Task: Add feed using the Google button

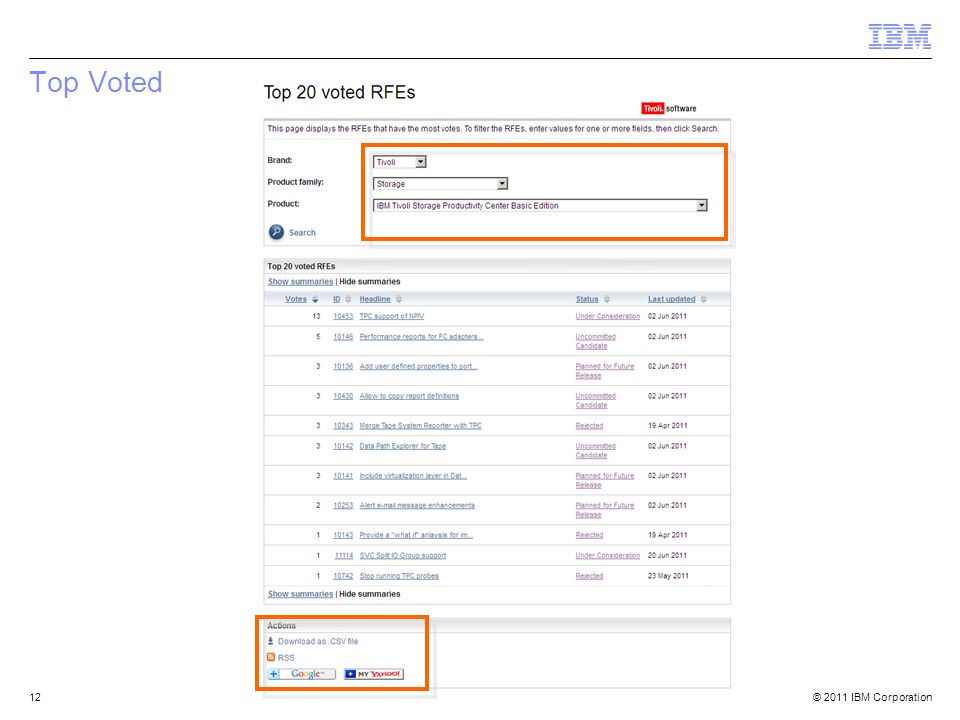Action: click(x=302, y=674)
